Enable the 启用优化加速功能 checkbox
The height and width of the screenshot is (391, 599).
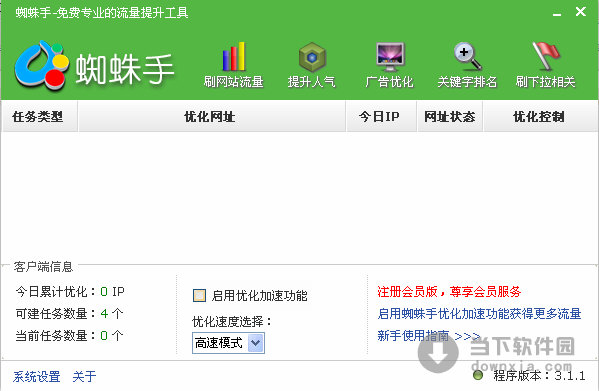click(x=199, y=296)
